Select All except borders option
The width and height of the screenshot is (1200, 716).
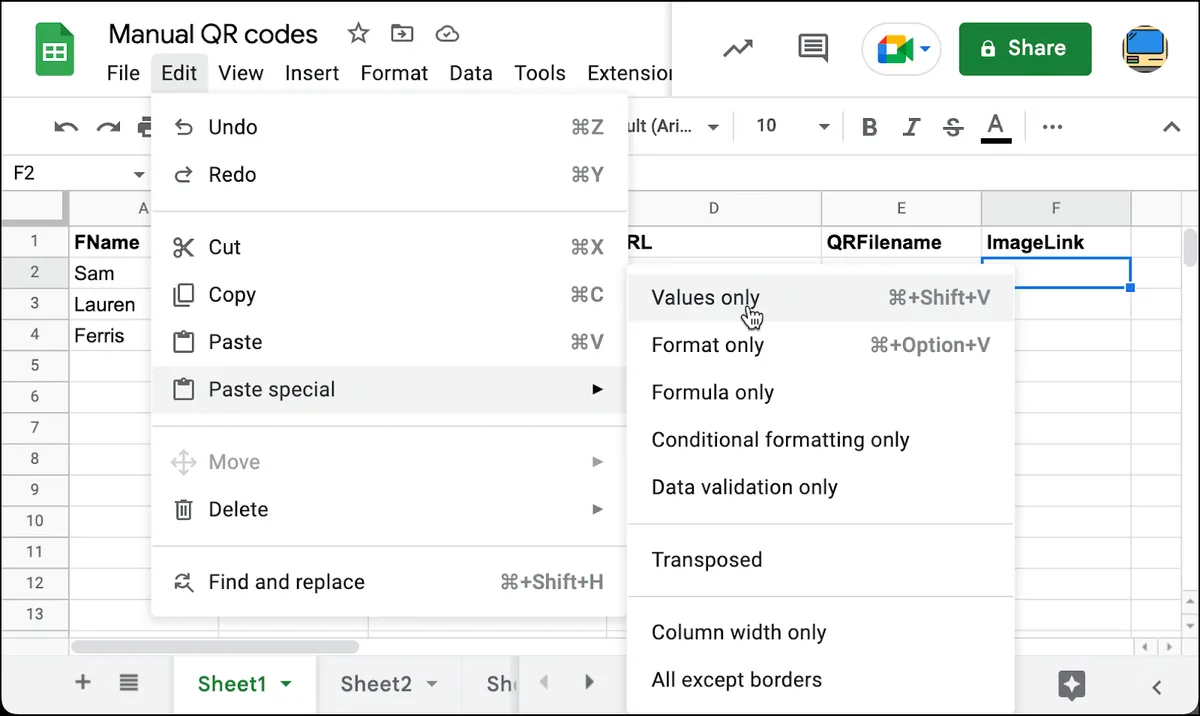pyautogui.click(x=821, y=680)
